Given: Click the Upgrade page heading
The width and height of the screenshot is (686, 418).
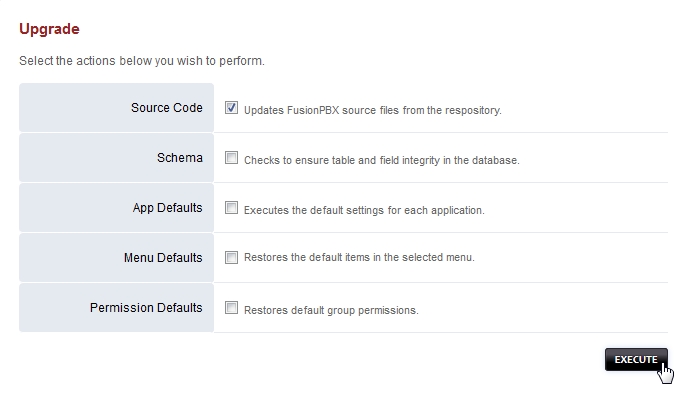Looking at the screenshot, I should [49, 29].
